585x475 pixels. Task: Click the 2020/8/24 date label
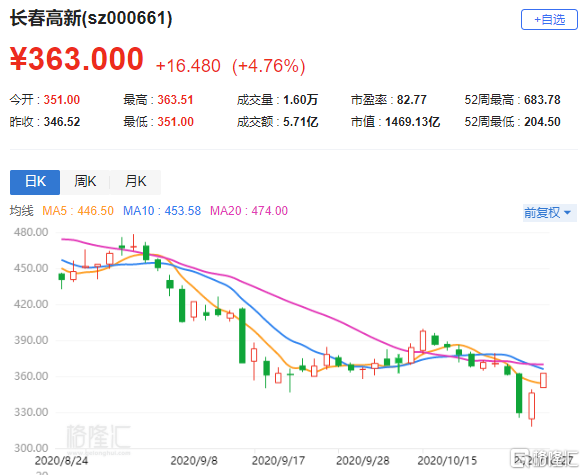(62, 461)
